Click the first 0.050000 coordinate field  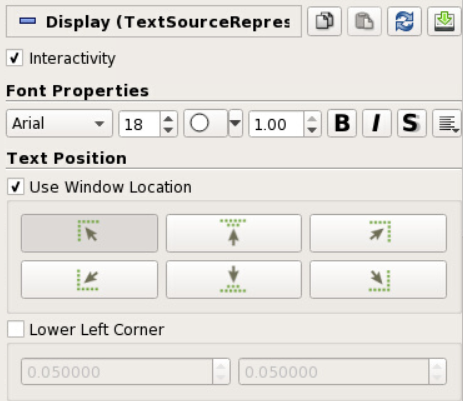click(x=117, y=372)
